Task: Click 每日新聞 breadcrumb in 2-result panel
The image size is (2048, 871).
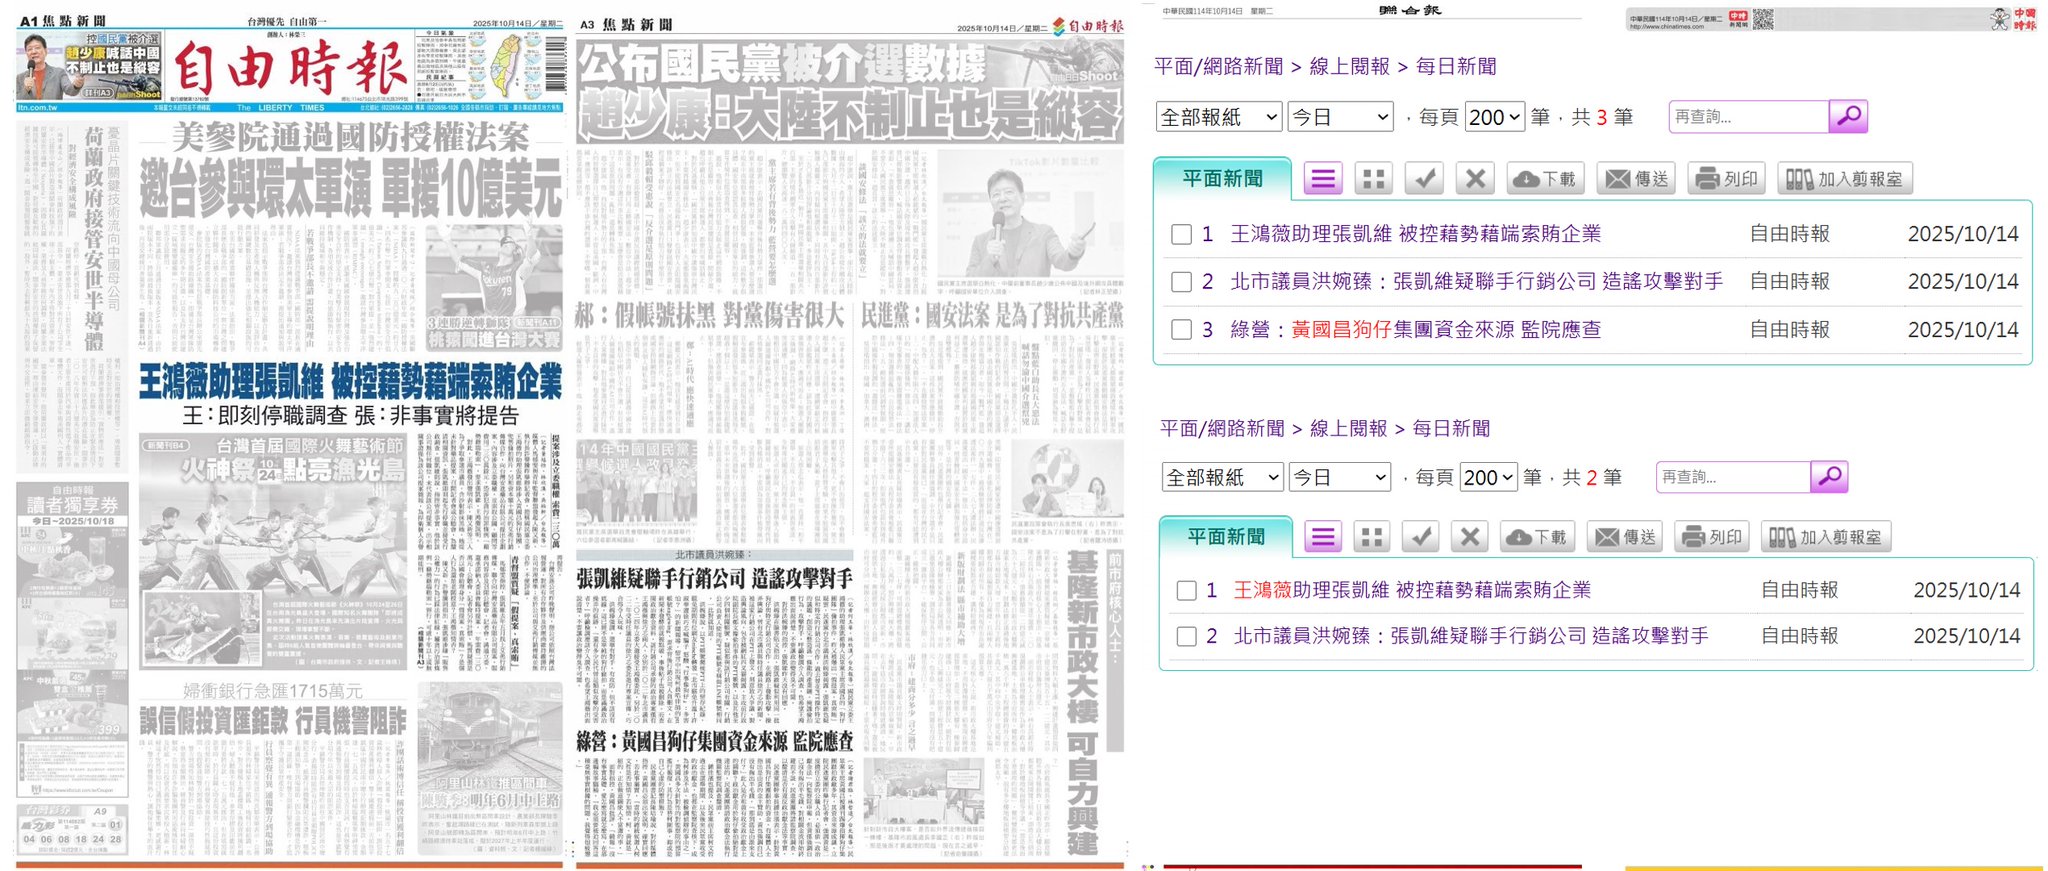Action: pos(1451,428)
